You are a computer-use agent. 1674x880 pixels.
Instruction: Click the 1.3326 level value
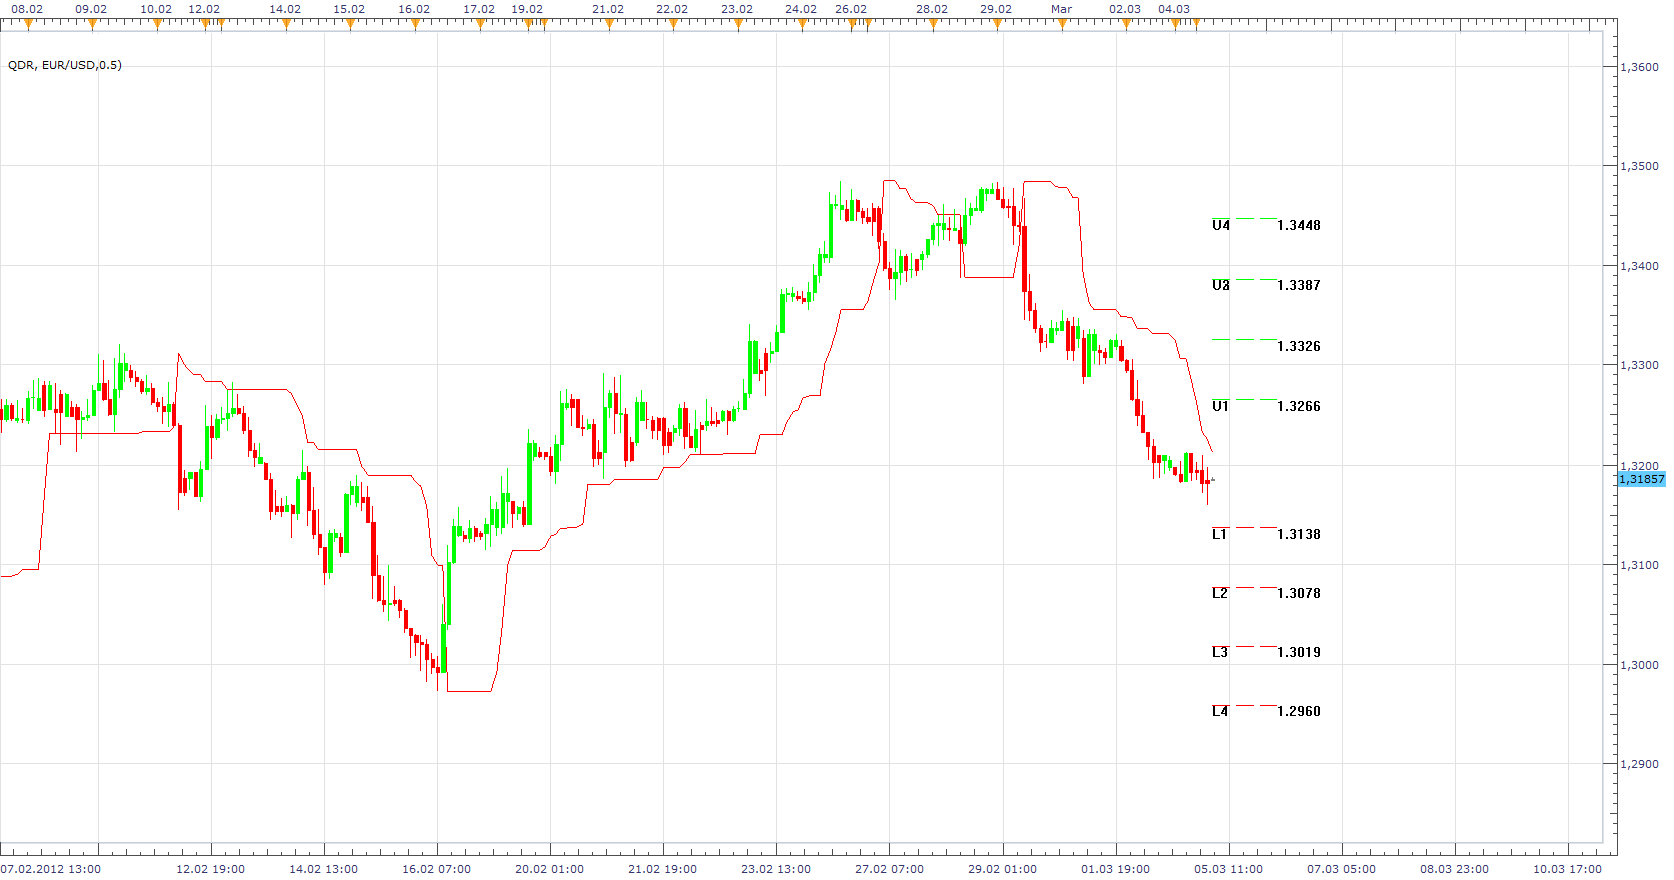(1299, 347)
